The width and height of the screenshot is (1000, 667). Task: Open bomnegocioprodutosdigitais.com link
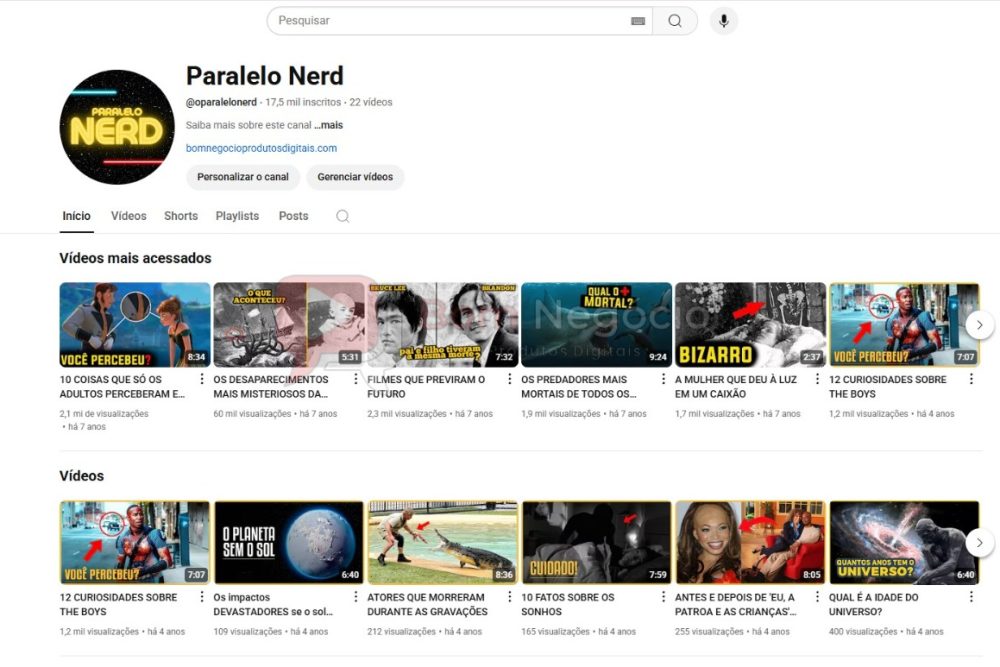click(261, 148)
